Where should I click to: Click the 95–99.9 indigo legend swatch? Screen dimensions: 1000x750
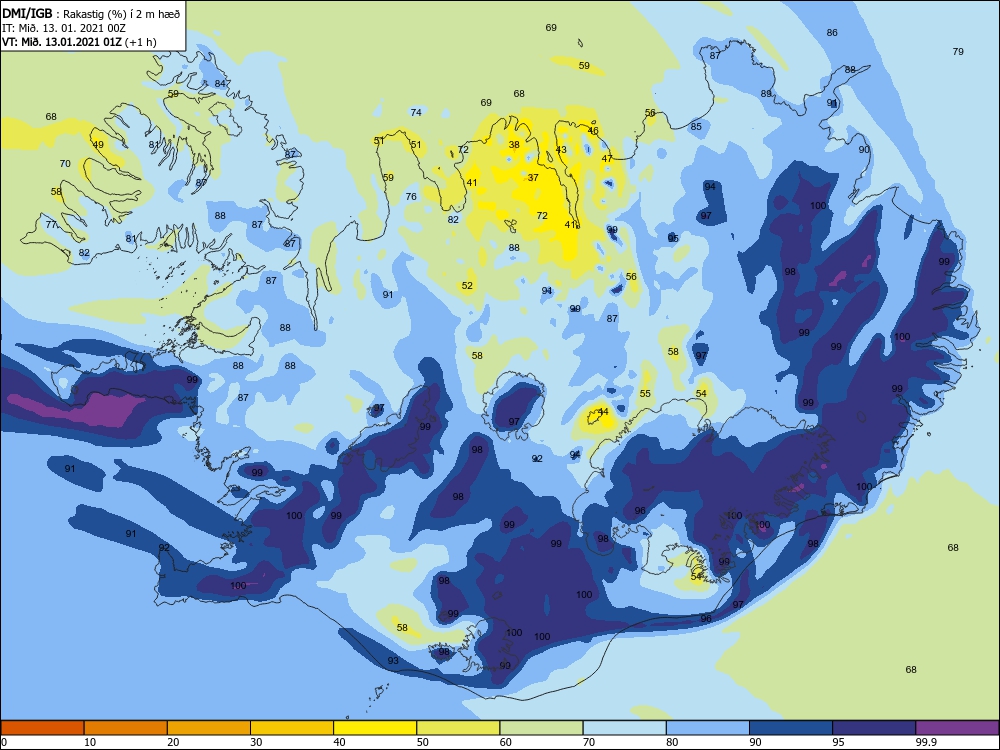[x=874, y=728]
